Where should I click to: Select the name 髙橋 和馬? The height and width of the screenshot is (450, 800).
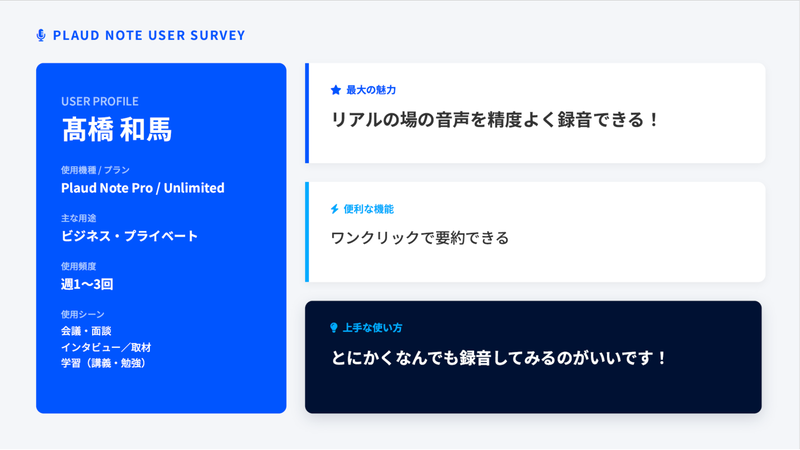coord(116,130)
